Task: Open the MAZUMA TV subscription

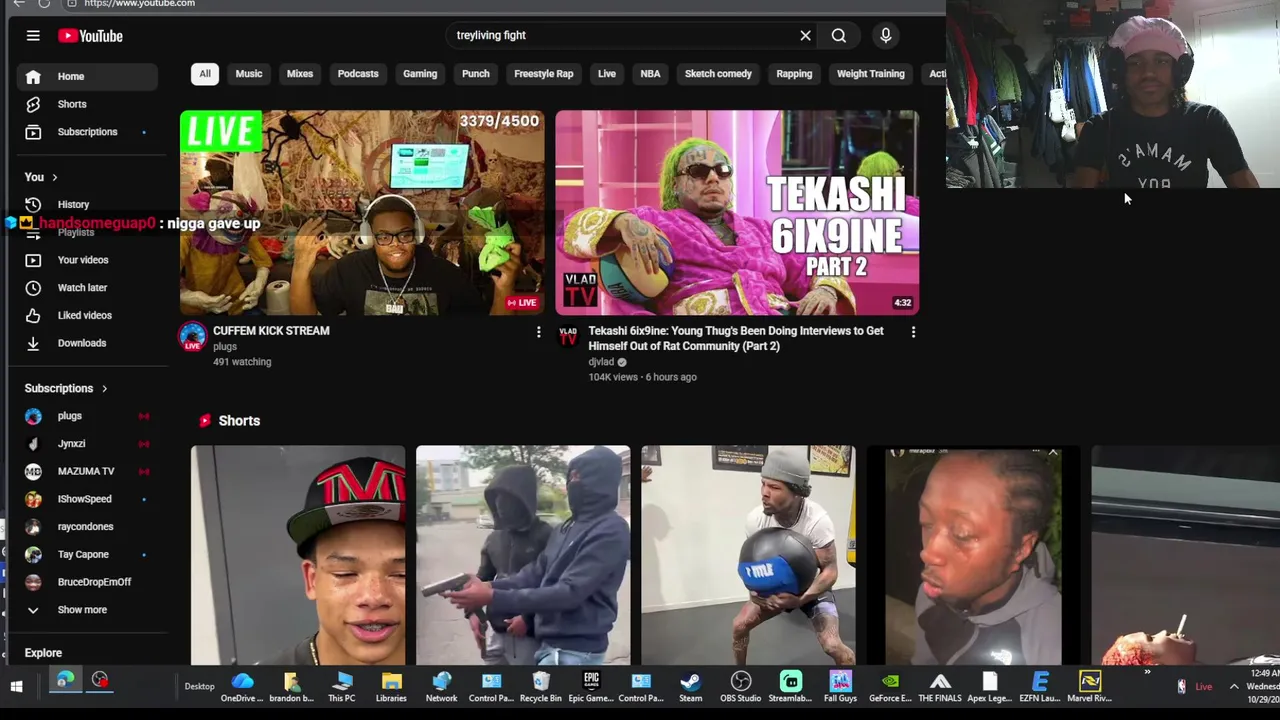Action: 87,471
